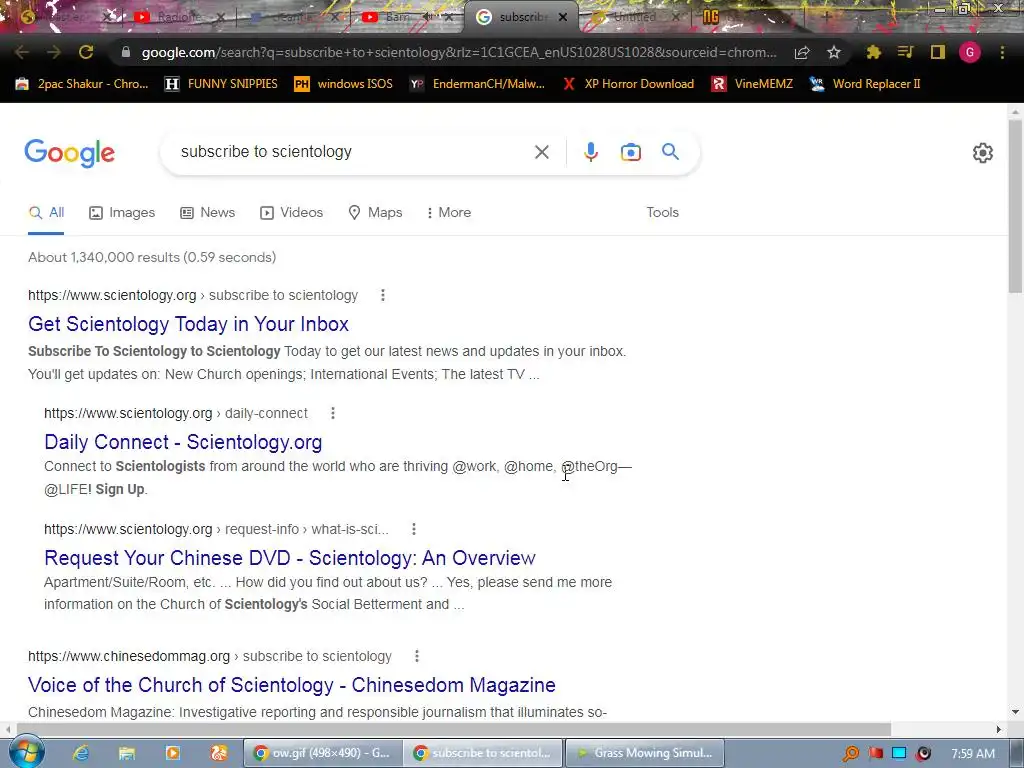Start voice search with microphone icon

pyautogui.click(x=590, y=152)
